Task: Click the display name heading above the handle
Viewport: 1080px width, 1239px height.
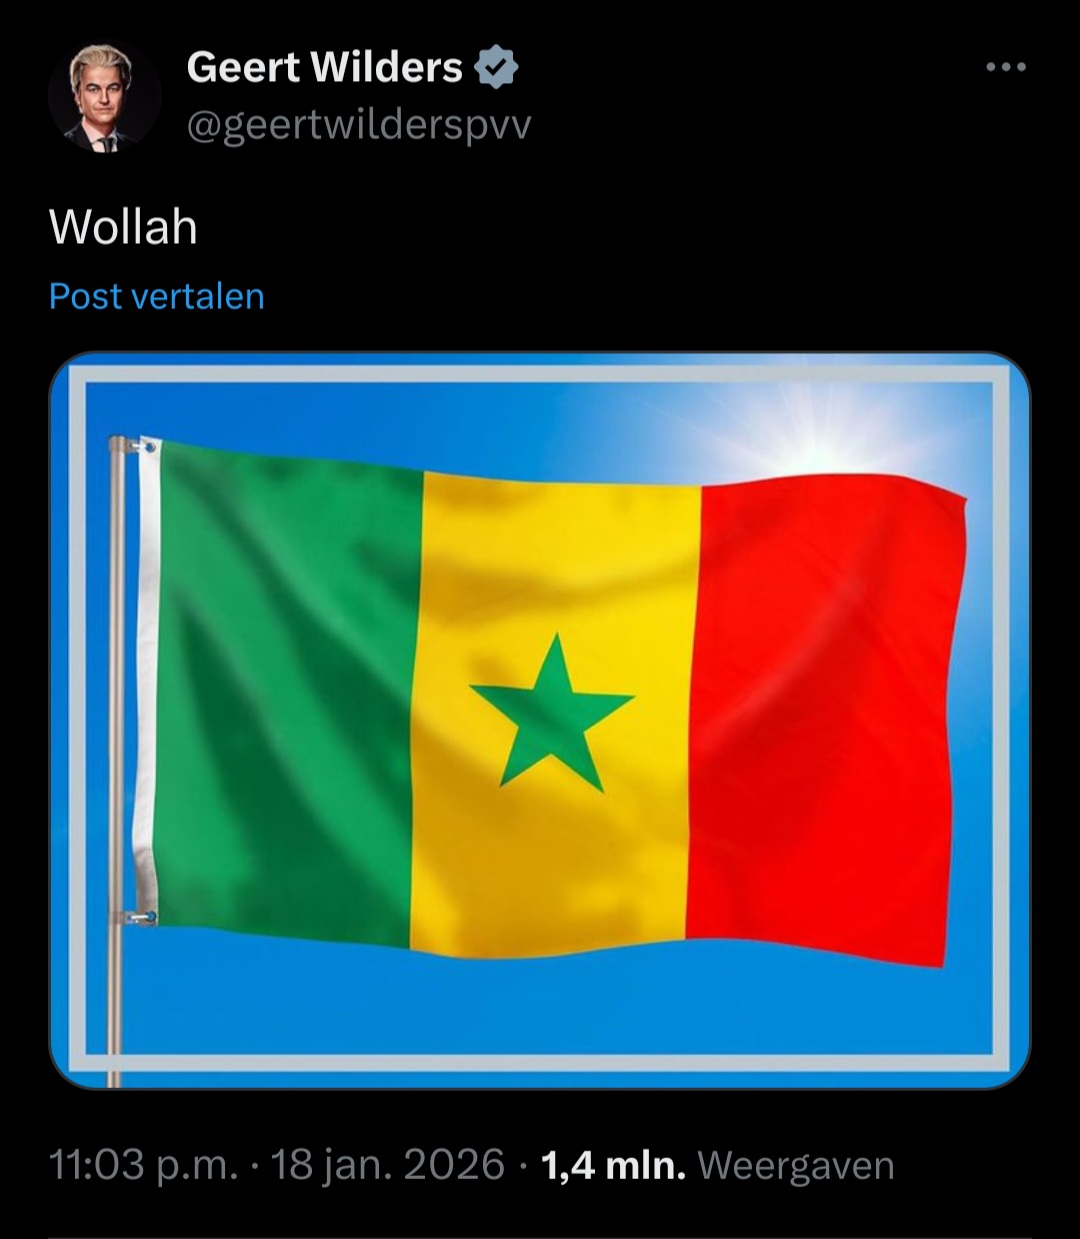Action: click(325, 67)
